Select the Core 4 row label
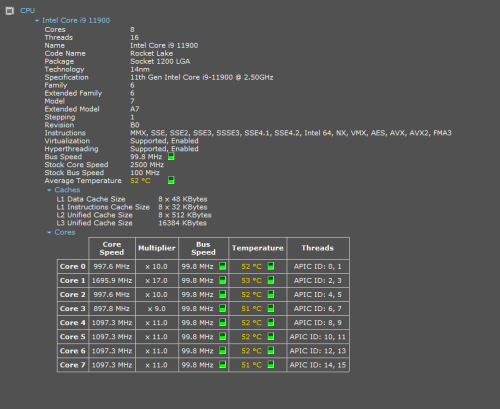 [x=73, y=323]
